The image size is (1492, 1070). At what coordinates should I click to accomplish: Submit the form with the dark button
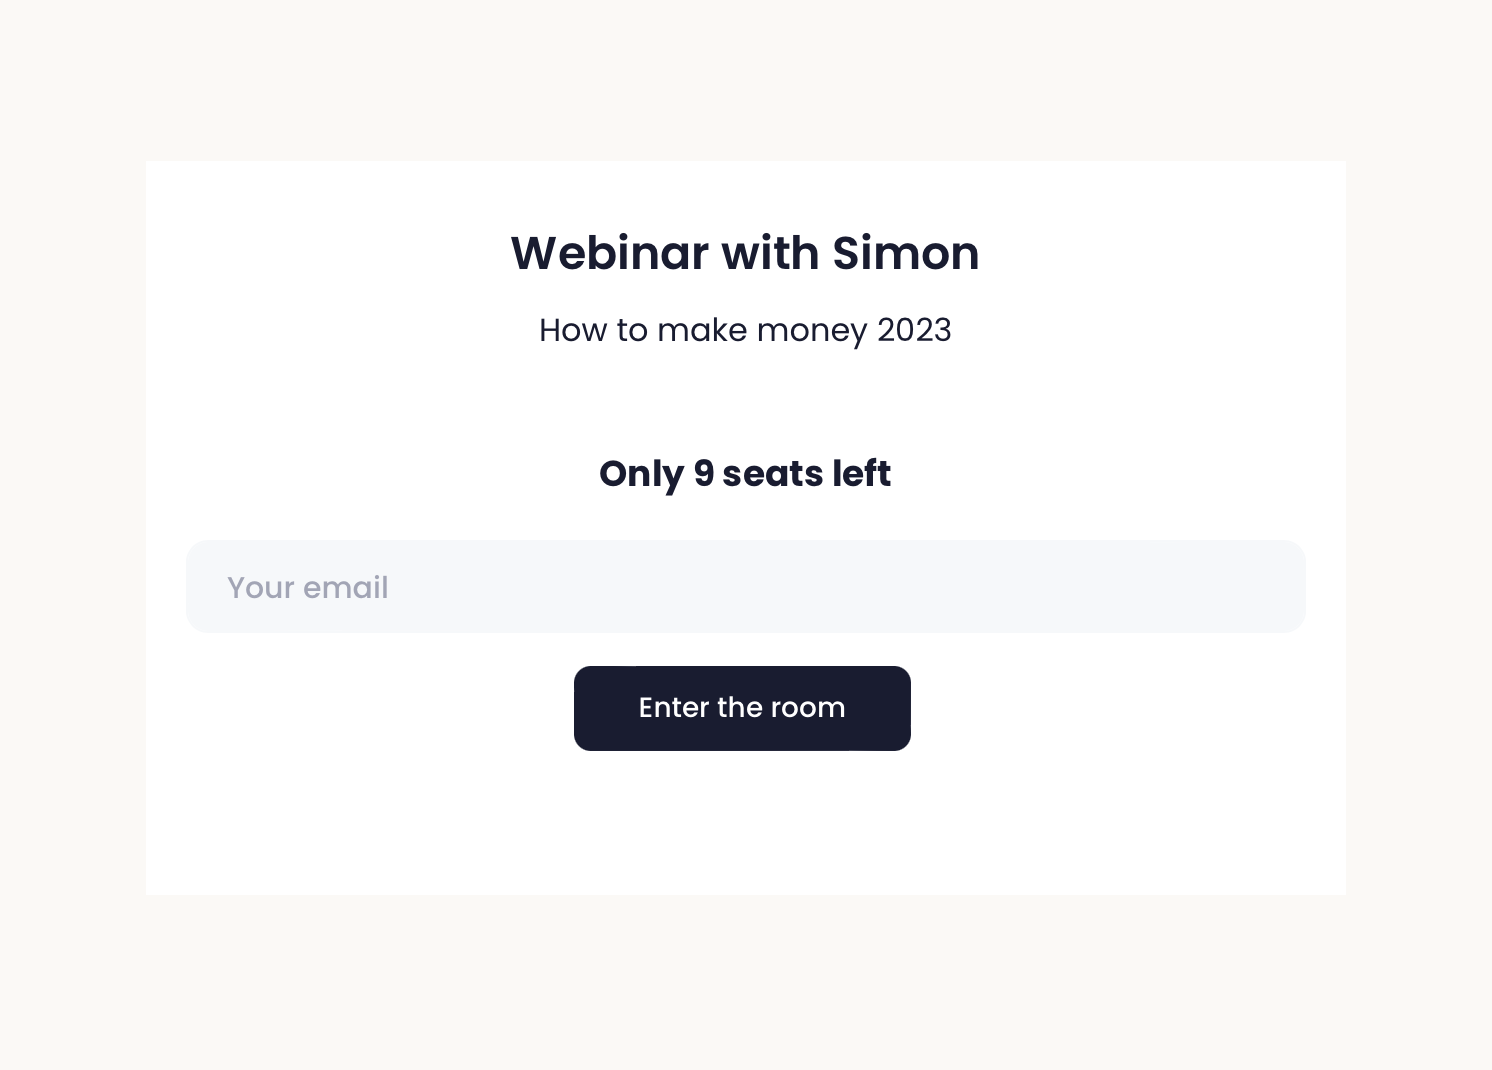(742, 708)
